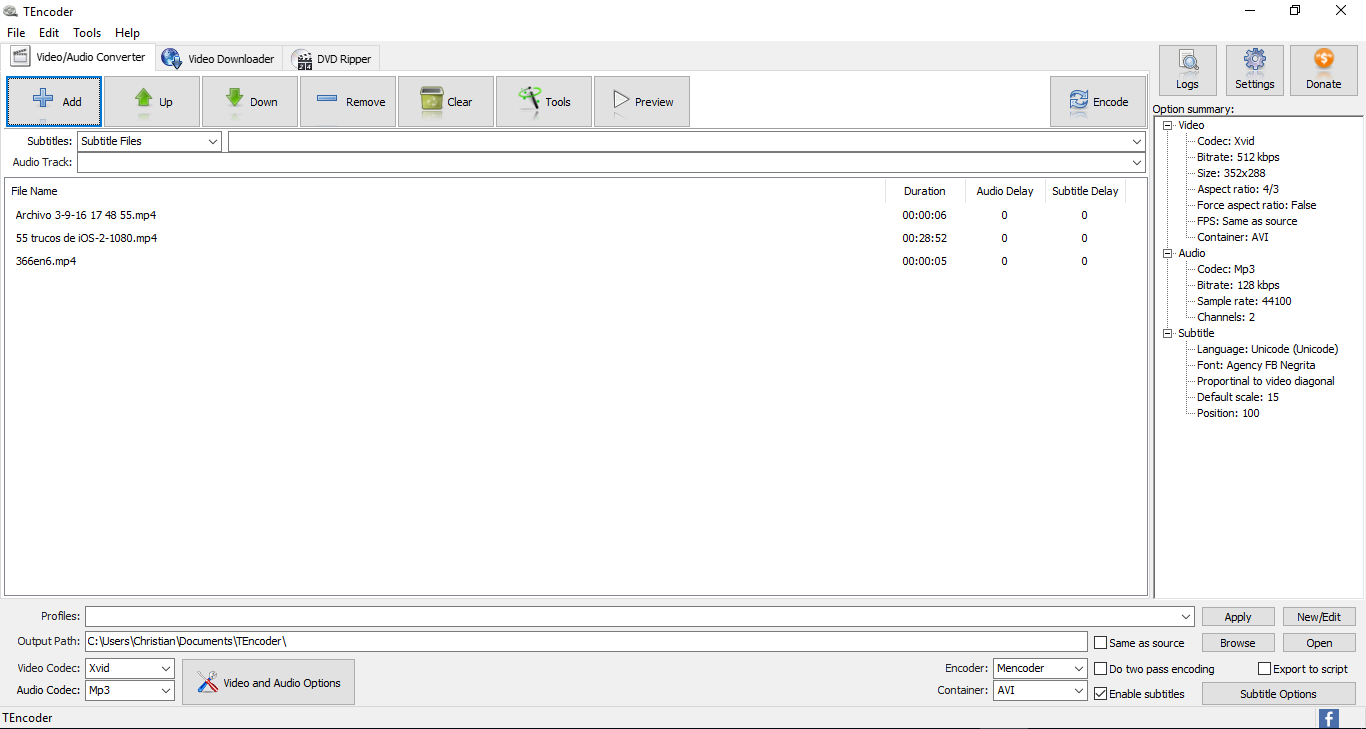Move item down with Down arrow
This screenshot has height=729, width=1366.
coord(250,102)
